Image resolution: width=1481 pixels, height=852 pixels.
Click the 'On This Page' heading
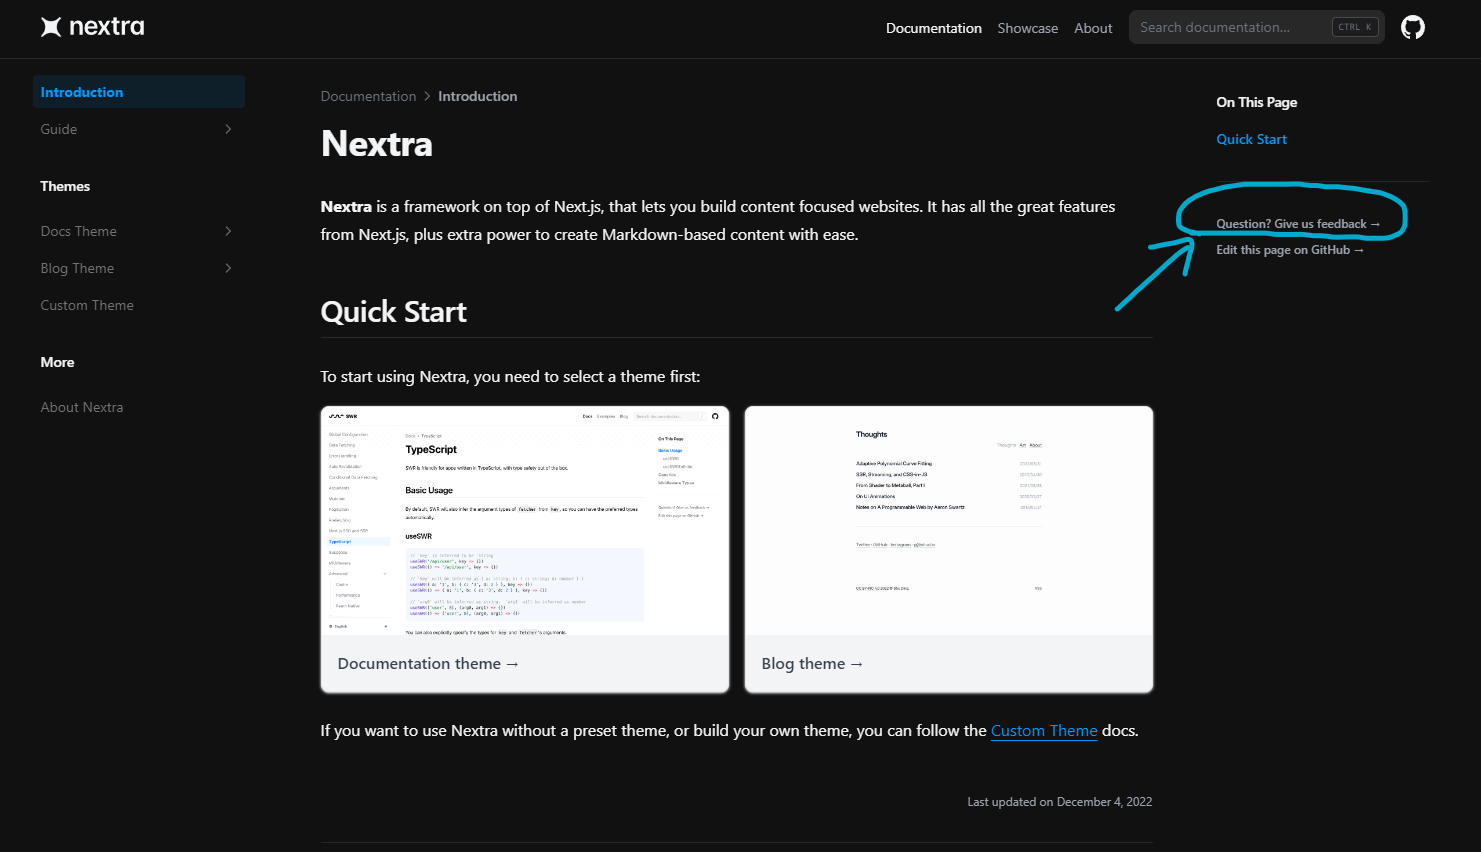coord(1256,102)
